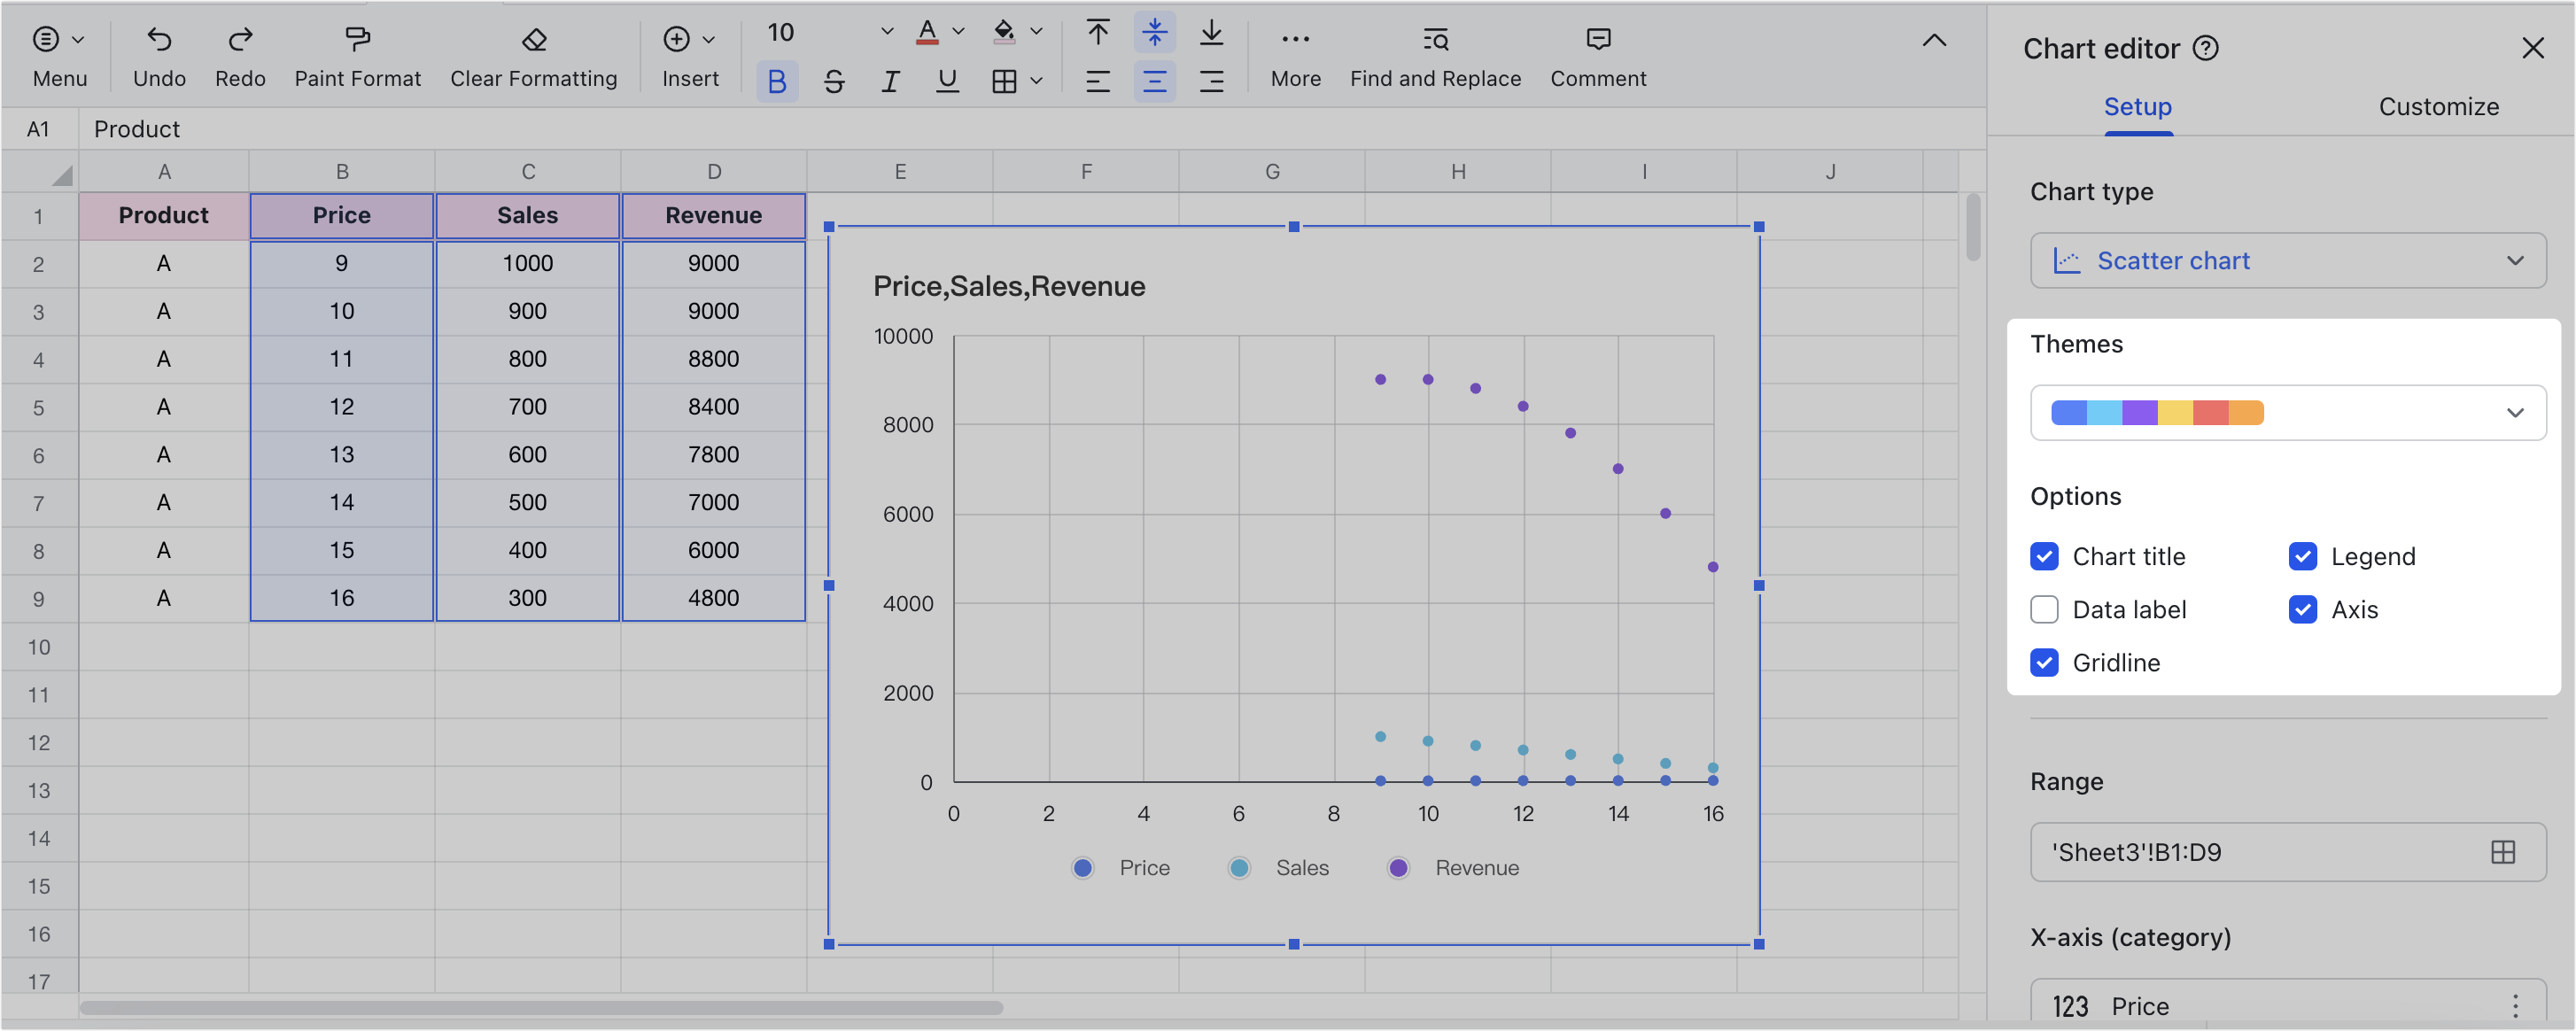Open the fill color picker arrow
The image size is (2576, 1031).
tap(1037, 33)
